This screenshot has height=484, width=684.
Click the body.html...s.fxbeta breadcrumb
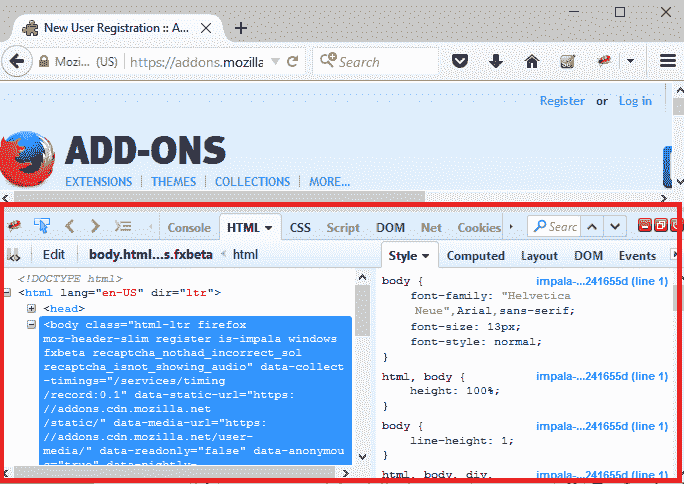pyautogui.click(x=150, y=255)
